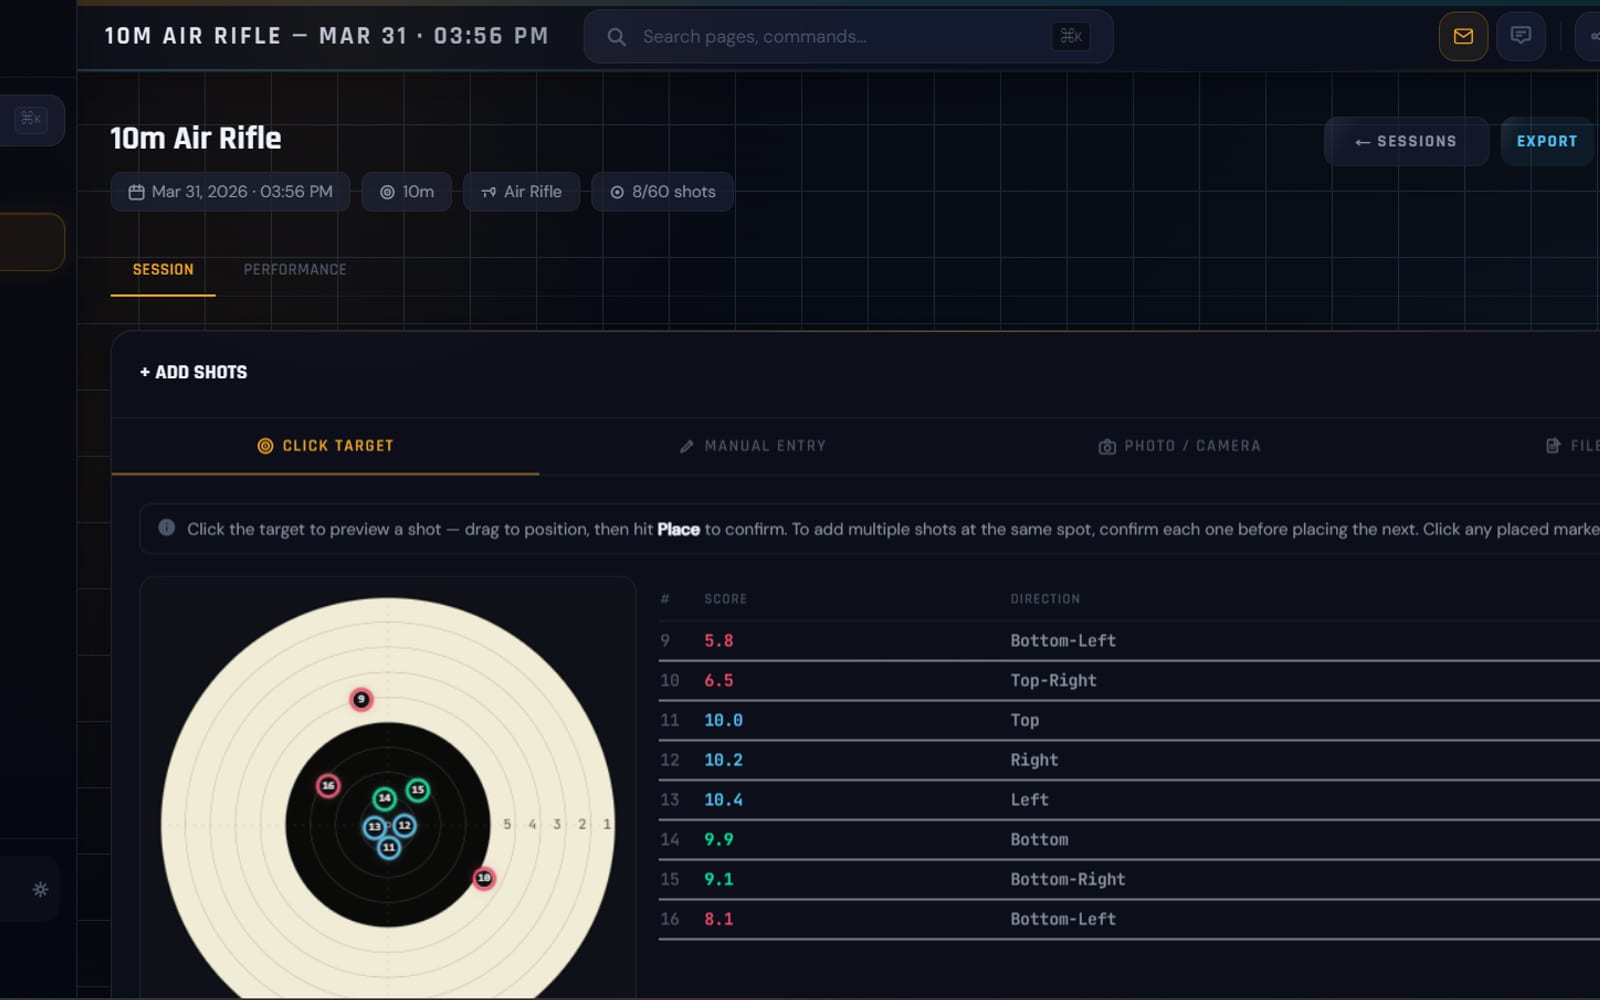Select shot marker 10 near black edge
The image size is (1600, 1000).
click(484, 878)
